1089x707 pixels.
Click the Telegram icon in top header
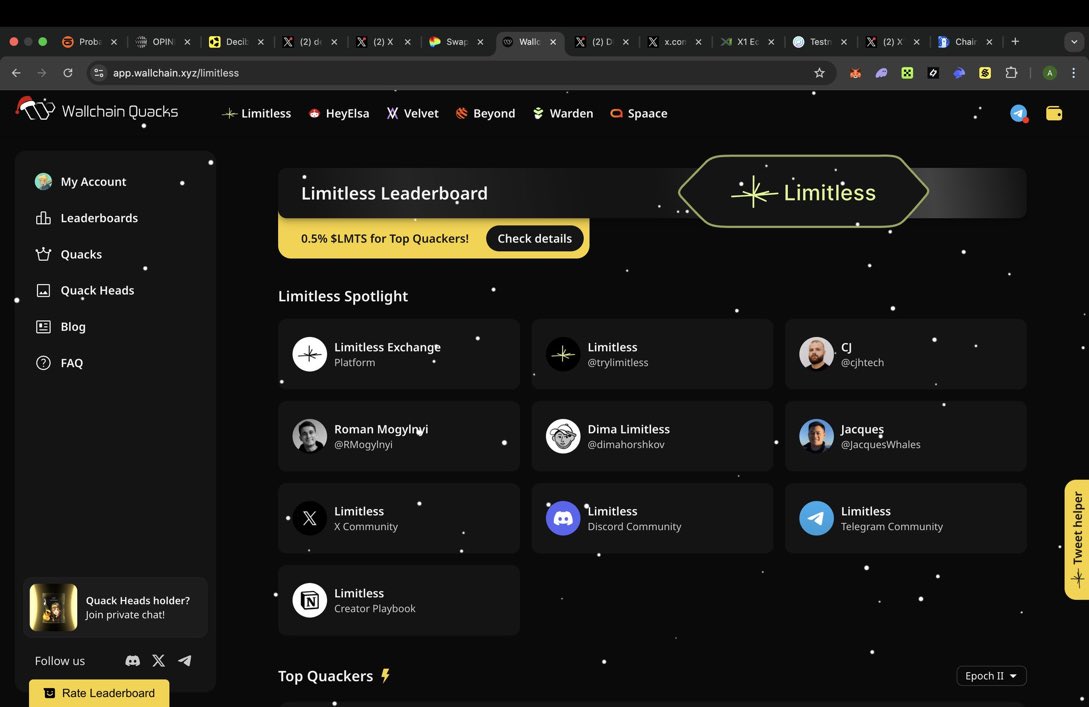pyautogui.click(x=1018, y=113)
